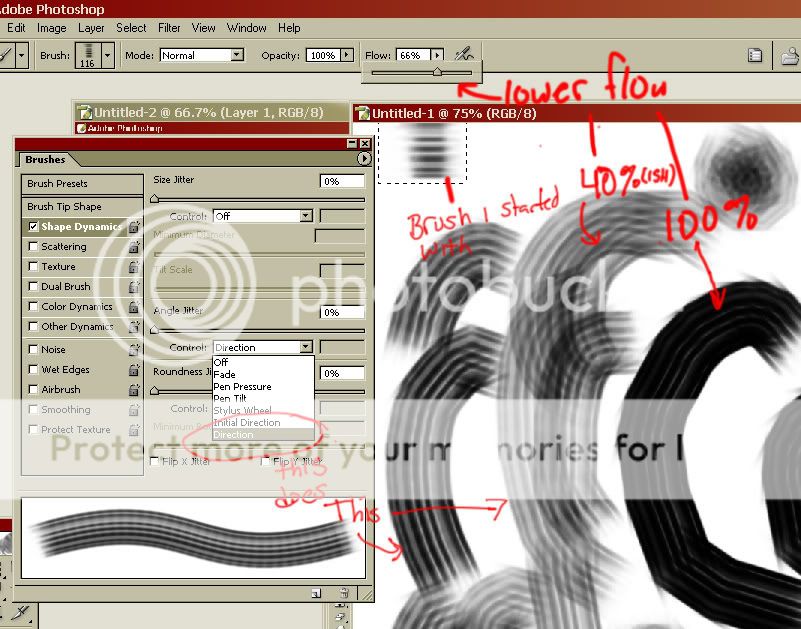Viewport: 801px width, 629px height.
Task: Open the Image menu
Action: tap(52, 28)
